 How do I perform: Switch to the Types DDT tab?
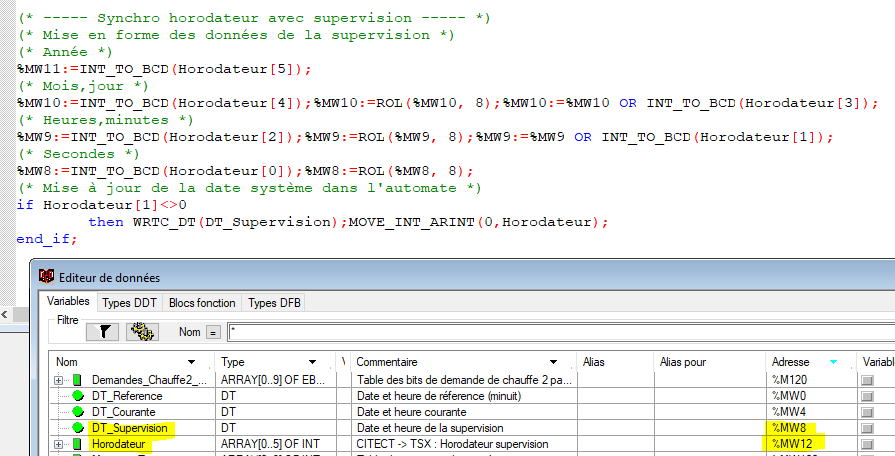pyautogui.click(x=130, y=303)
